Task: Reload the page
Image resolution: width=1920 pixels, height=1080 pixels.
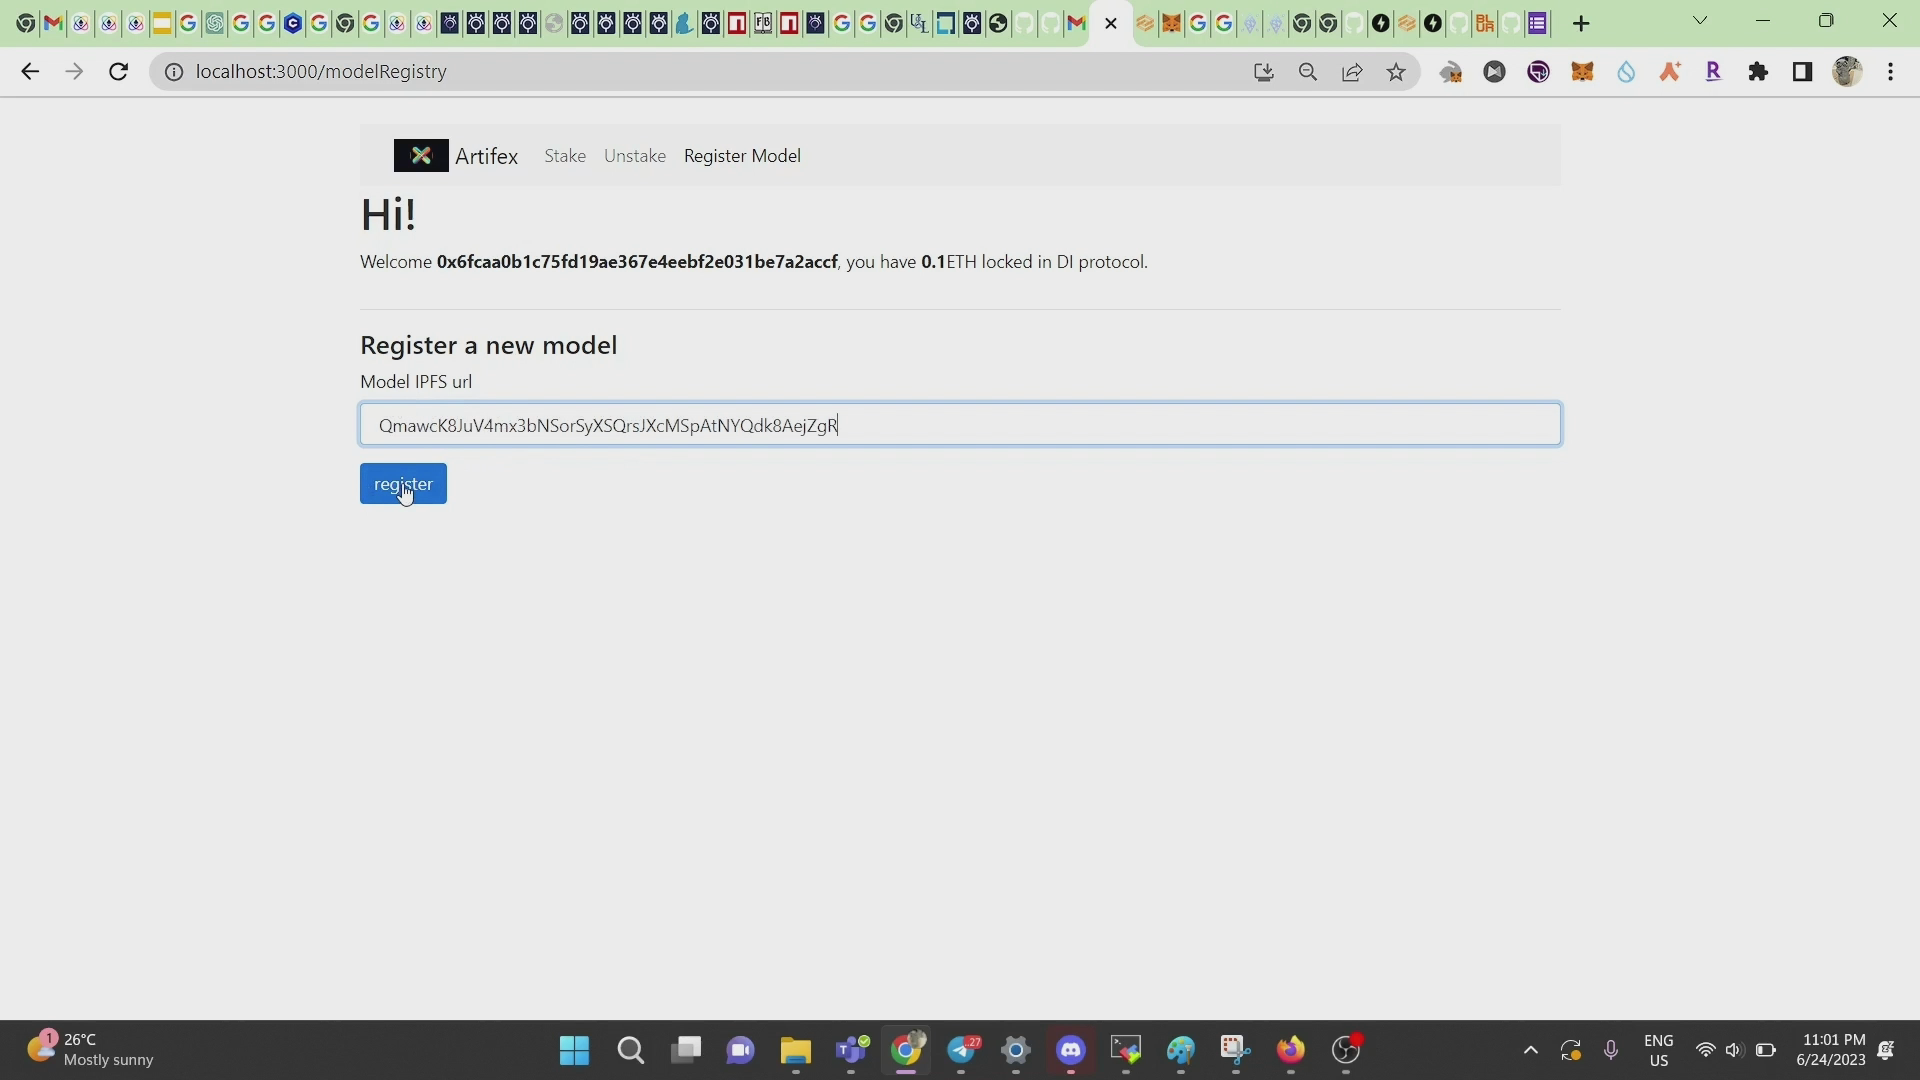Action: coord(118,72)
